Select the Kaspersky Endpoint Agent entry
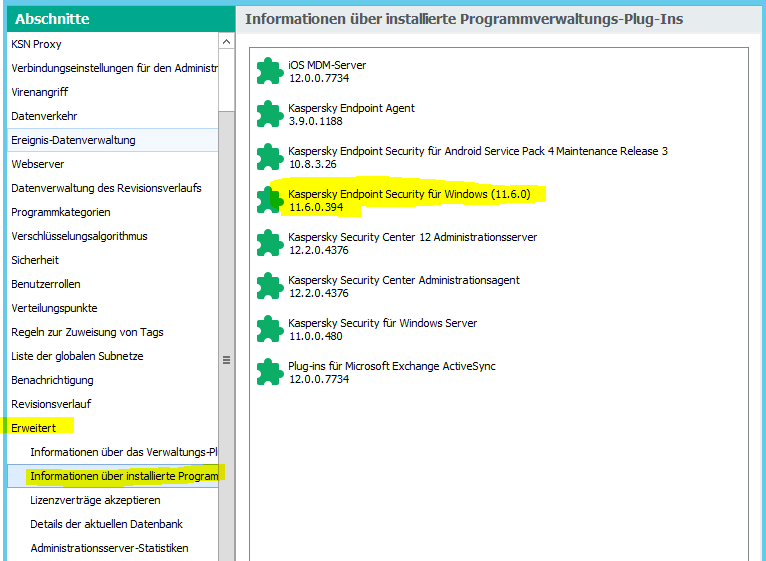Image resolution: width=766 pixels, height=561 pixels. point(351,108)
